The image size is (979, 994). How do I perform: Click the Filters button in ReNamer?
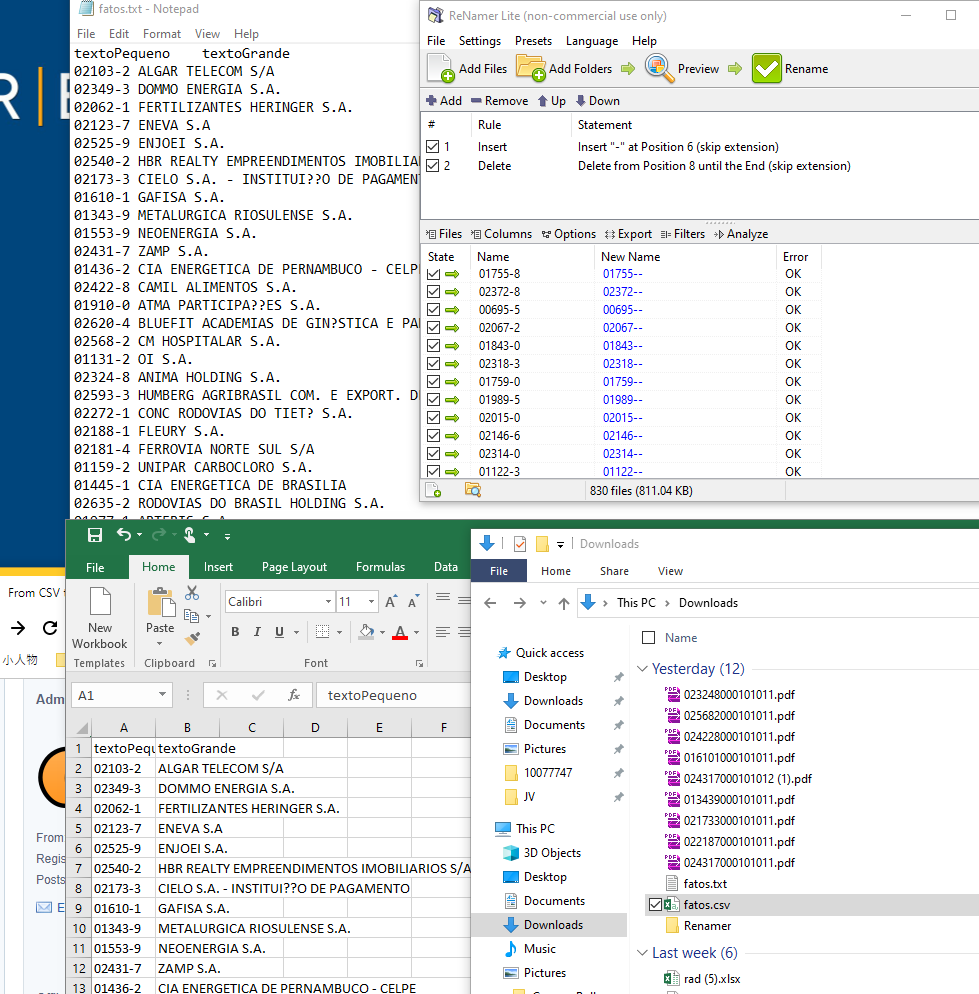point(683,234)
